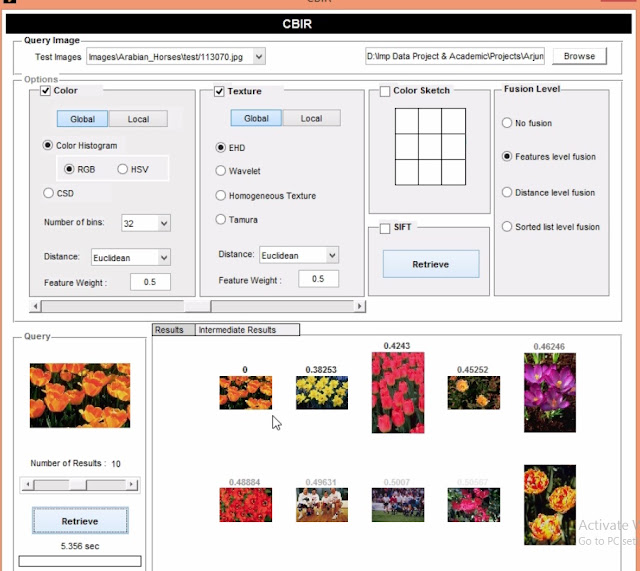Open the yellow flowers result 0.38253

[x=322, y=392]
